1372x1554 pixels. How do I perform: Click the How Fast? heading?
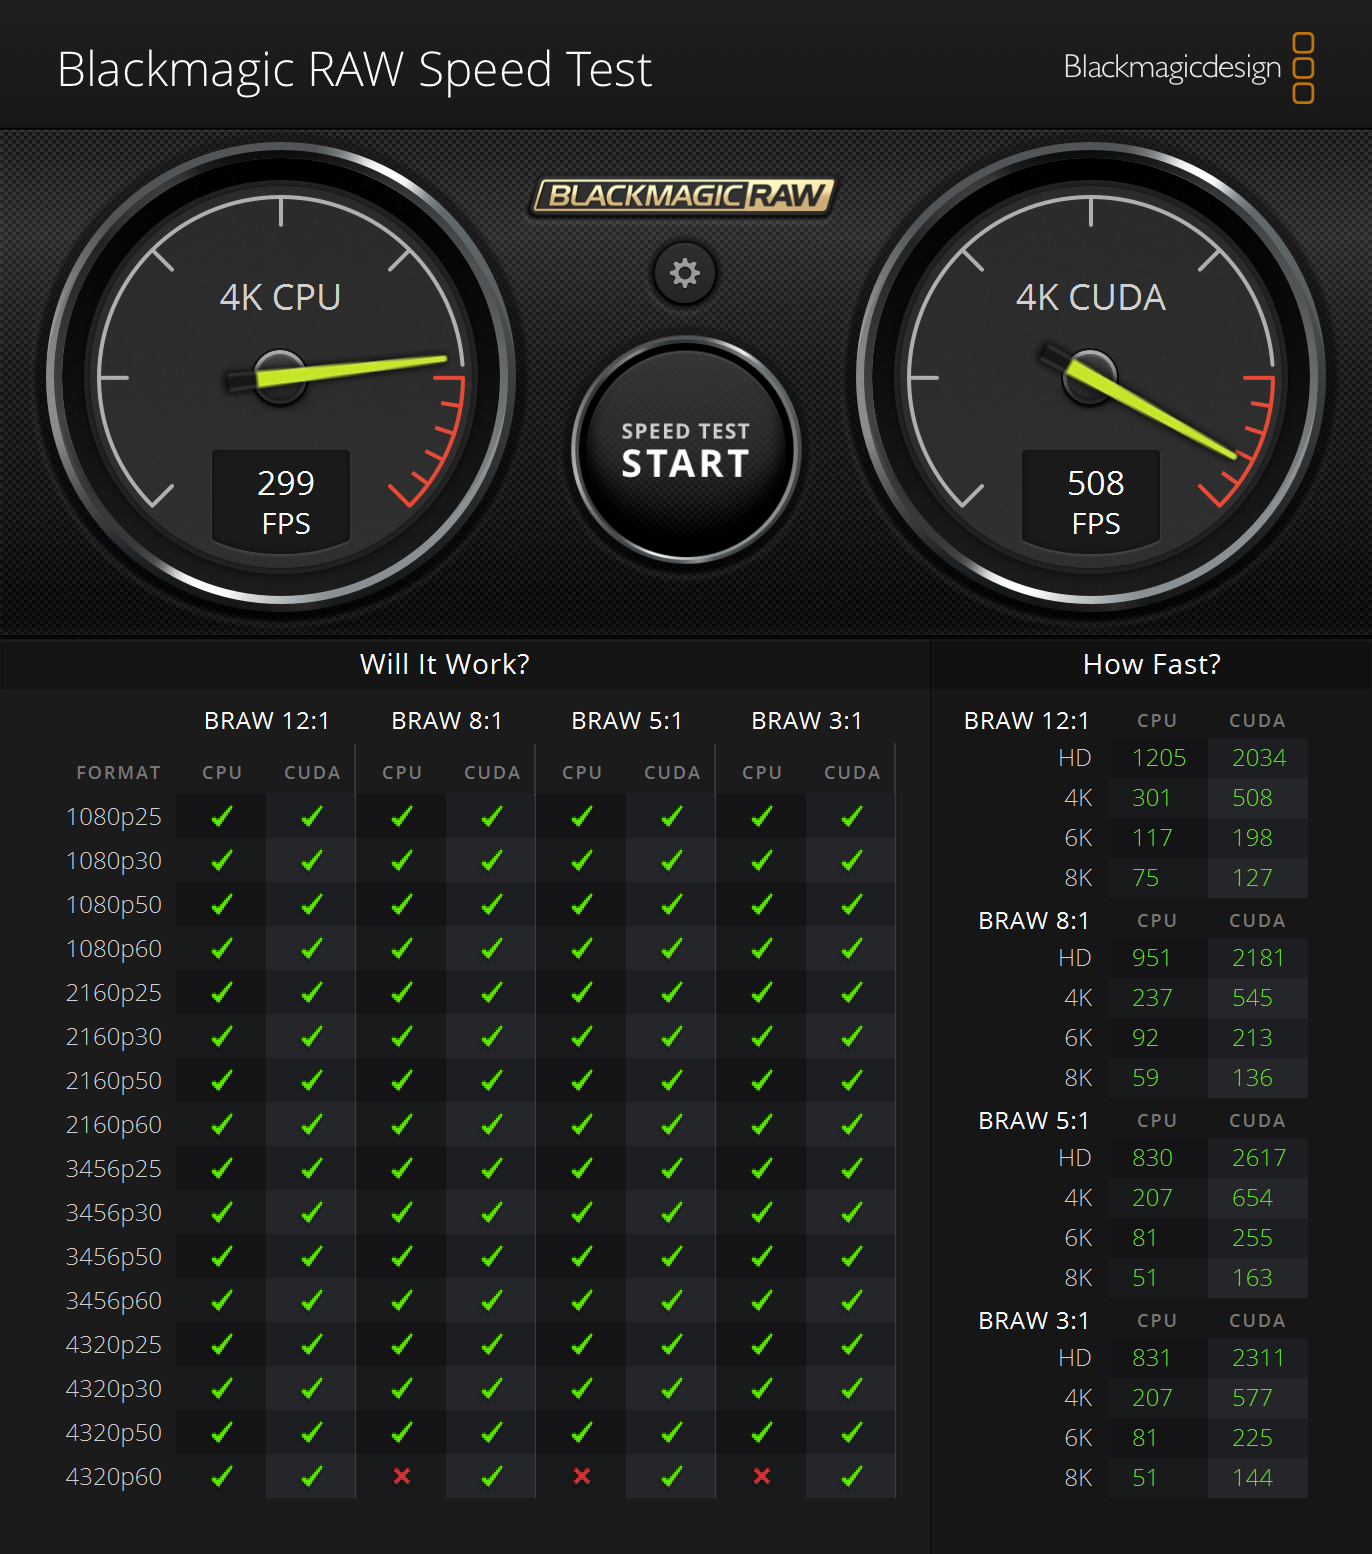1152,664
